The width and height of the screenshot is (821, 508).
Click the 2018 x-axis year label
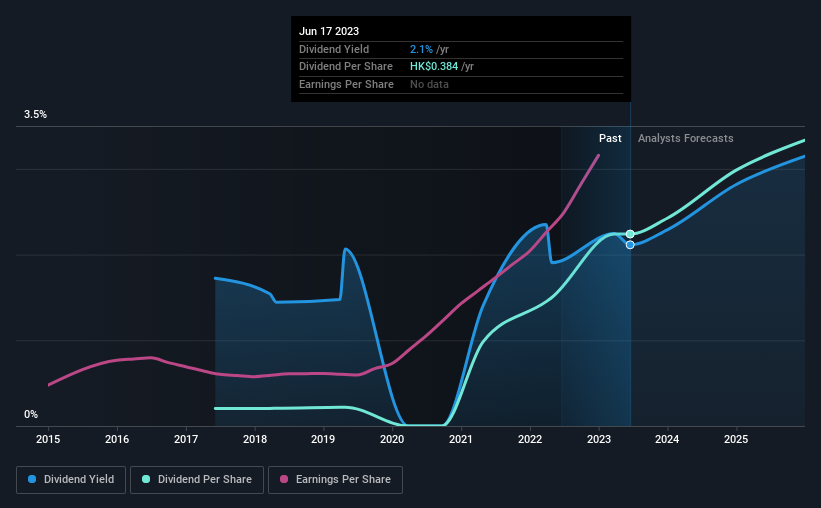(255, 439)
